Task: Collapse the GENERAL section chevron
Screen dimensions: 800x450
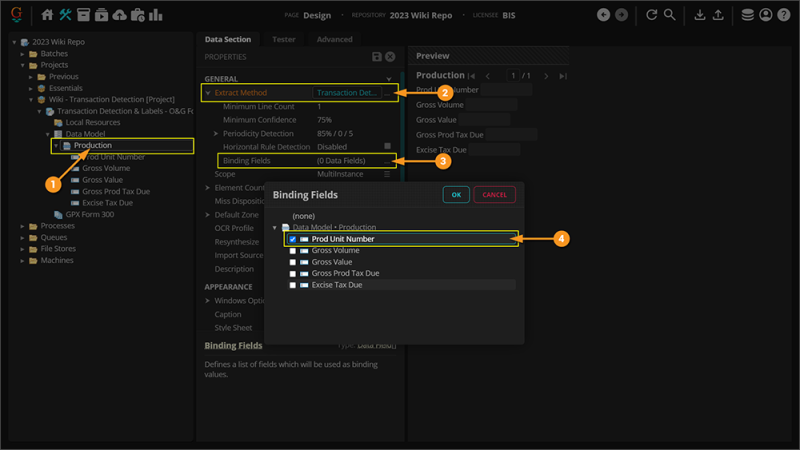Action: coord(389,79)
